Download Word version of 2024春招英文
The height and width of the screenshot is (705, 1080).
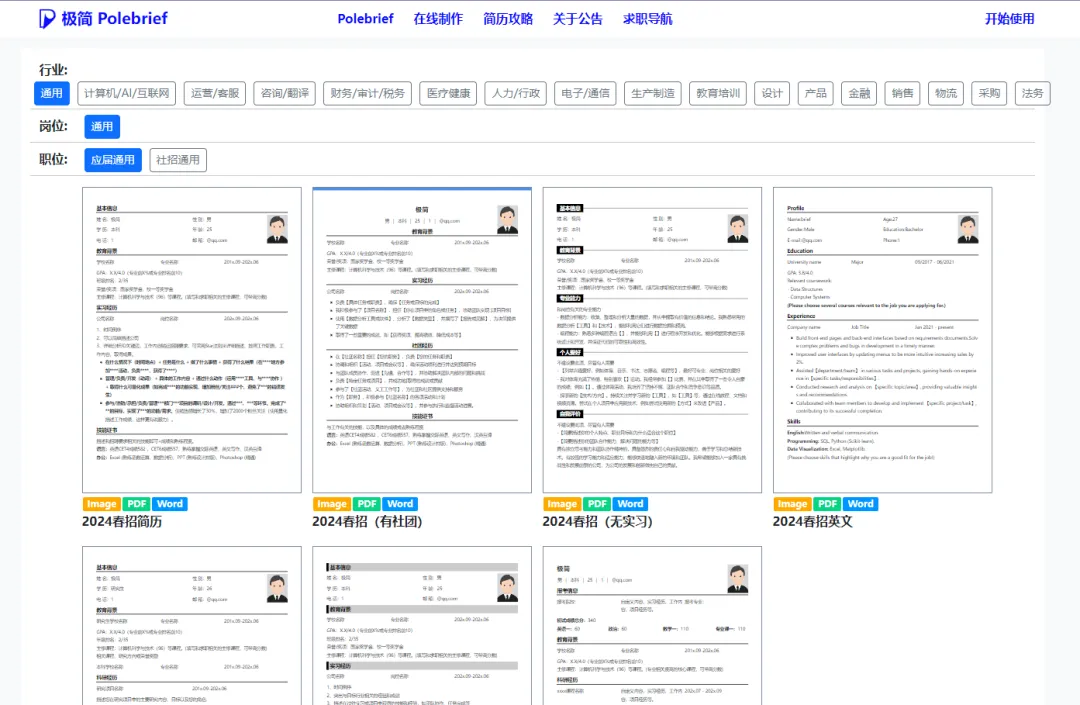860,504
